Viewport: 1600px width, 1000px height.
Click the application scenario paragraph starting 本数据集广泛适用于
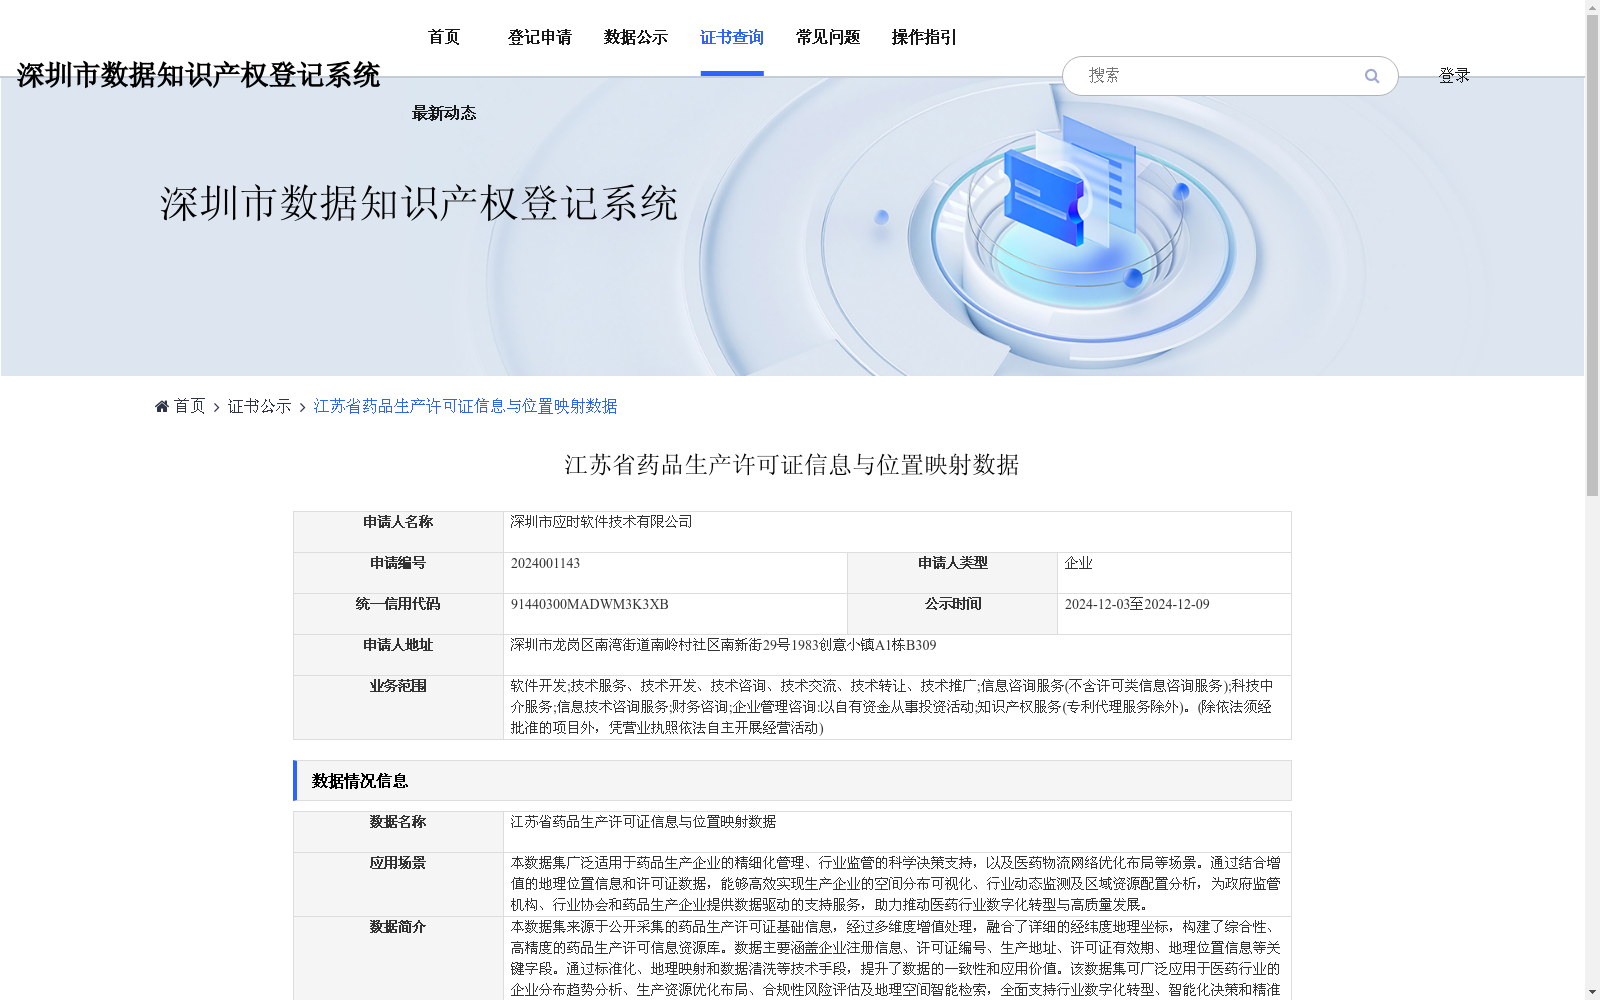click(x=895, y=884)
